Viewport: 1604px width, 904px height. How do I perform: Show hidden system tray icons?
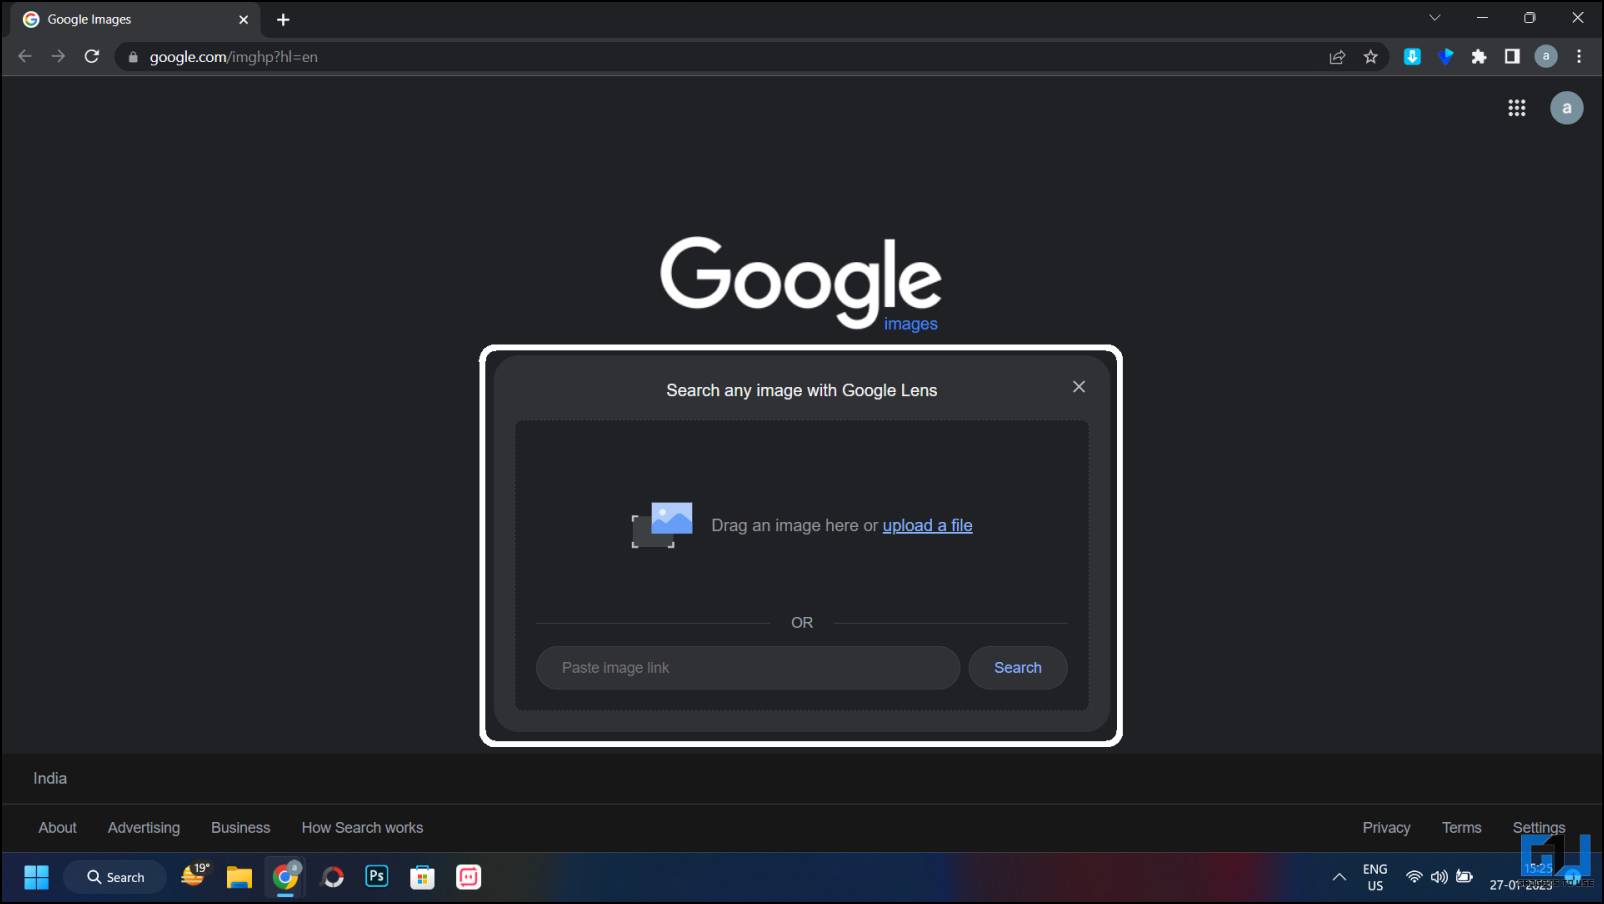tap(1339, 877)
